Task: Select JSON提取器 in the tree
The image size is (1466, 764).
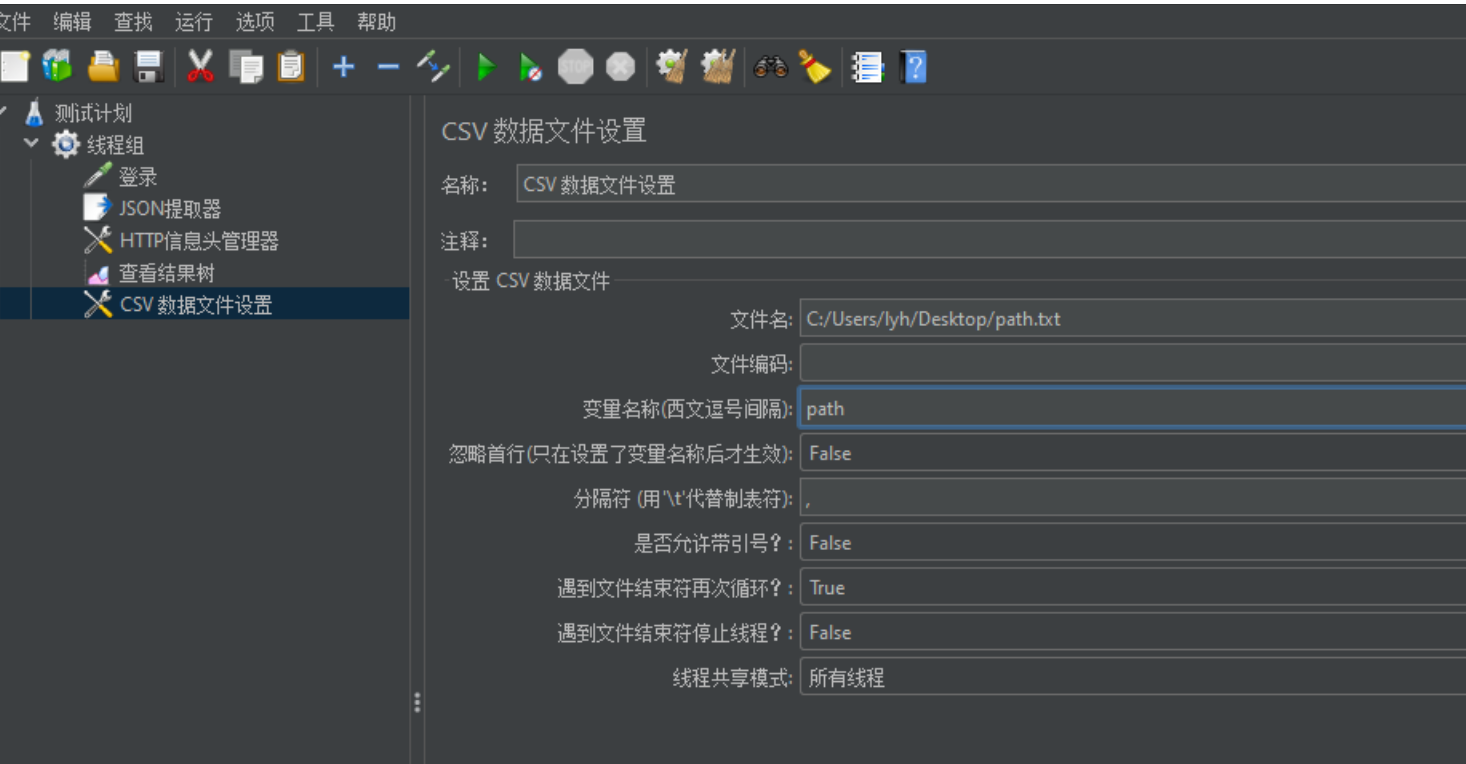Action: (x=170, y=209)
